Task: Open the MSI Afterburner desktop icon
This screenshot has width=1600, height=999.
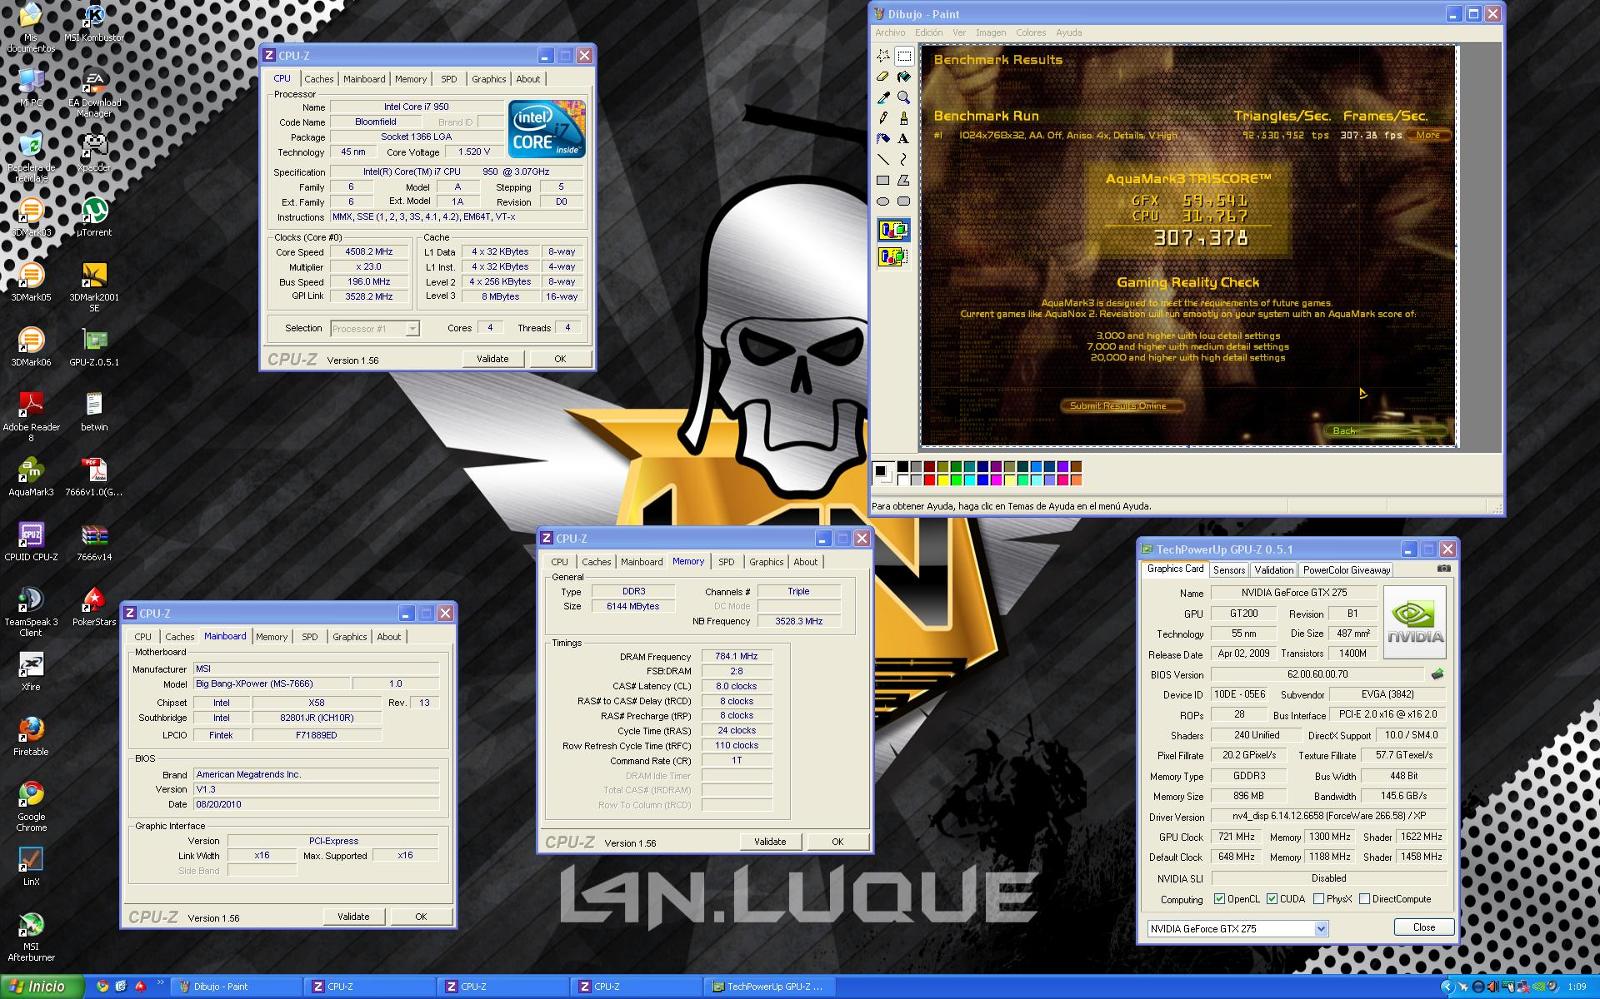Action: pyautogui.click(x=31, y=937)
